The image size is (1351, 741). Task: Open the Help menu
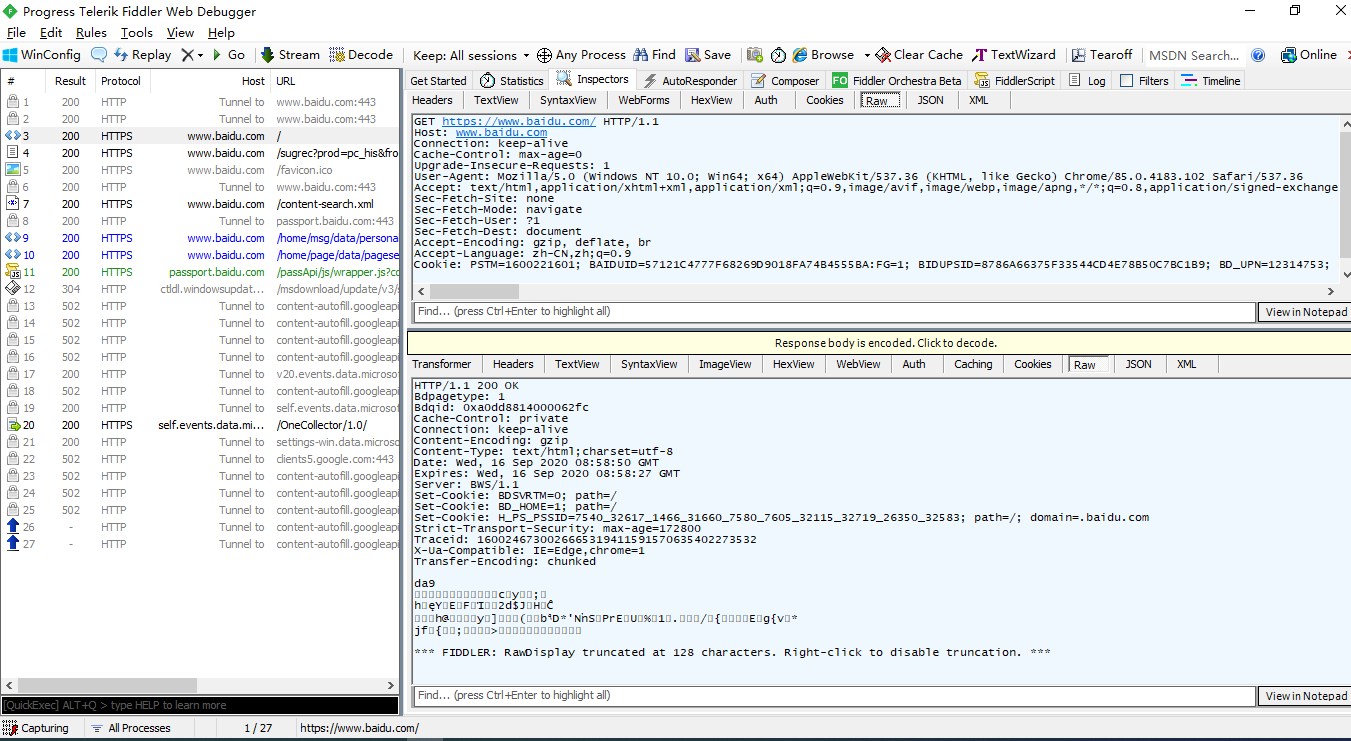tap(221, 33)
